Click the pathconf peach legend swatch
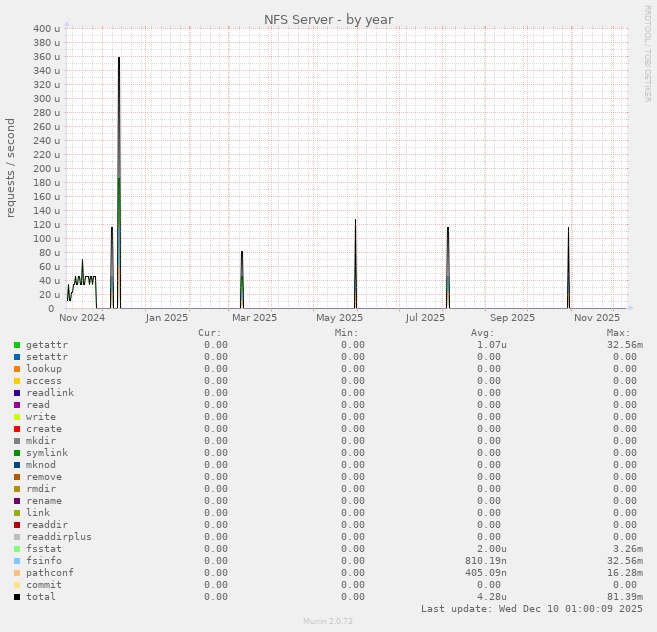The width and height of the screenshot is (657, 632). [x=17, y=573]
